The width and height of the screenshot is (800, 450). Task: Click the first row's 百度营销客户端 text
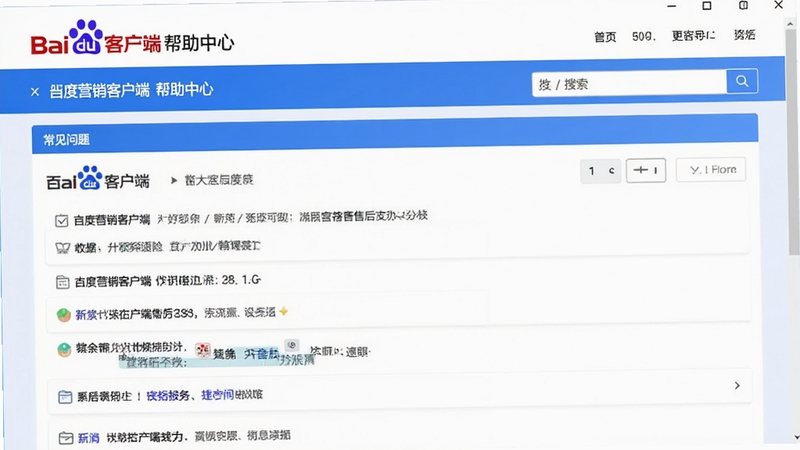coord(112,220)
